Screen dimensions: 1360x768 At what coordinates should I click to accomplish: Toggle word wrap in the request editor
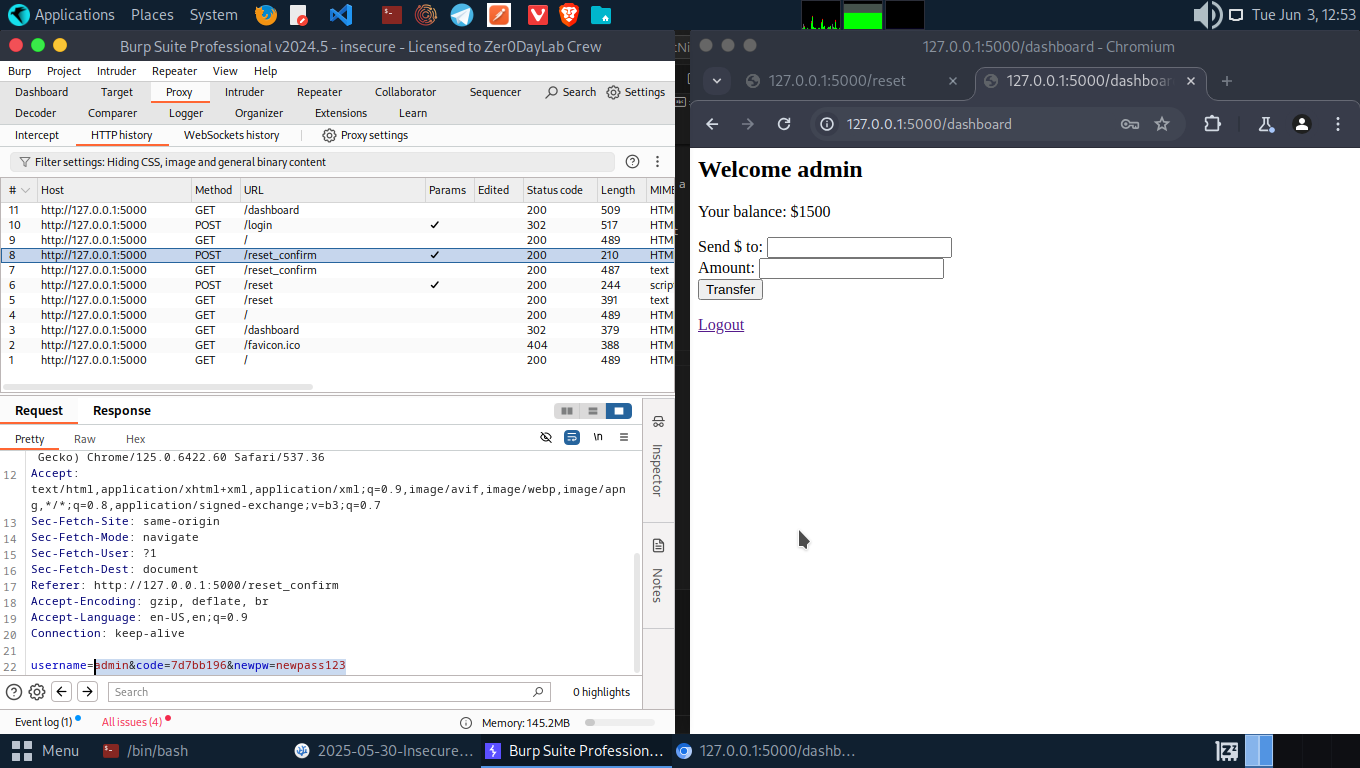click(x=572, y=438)
